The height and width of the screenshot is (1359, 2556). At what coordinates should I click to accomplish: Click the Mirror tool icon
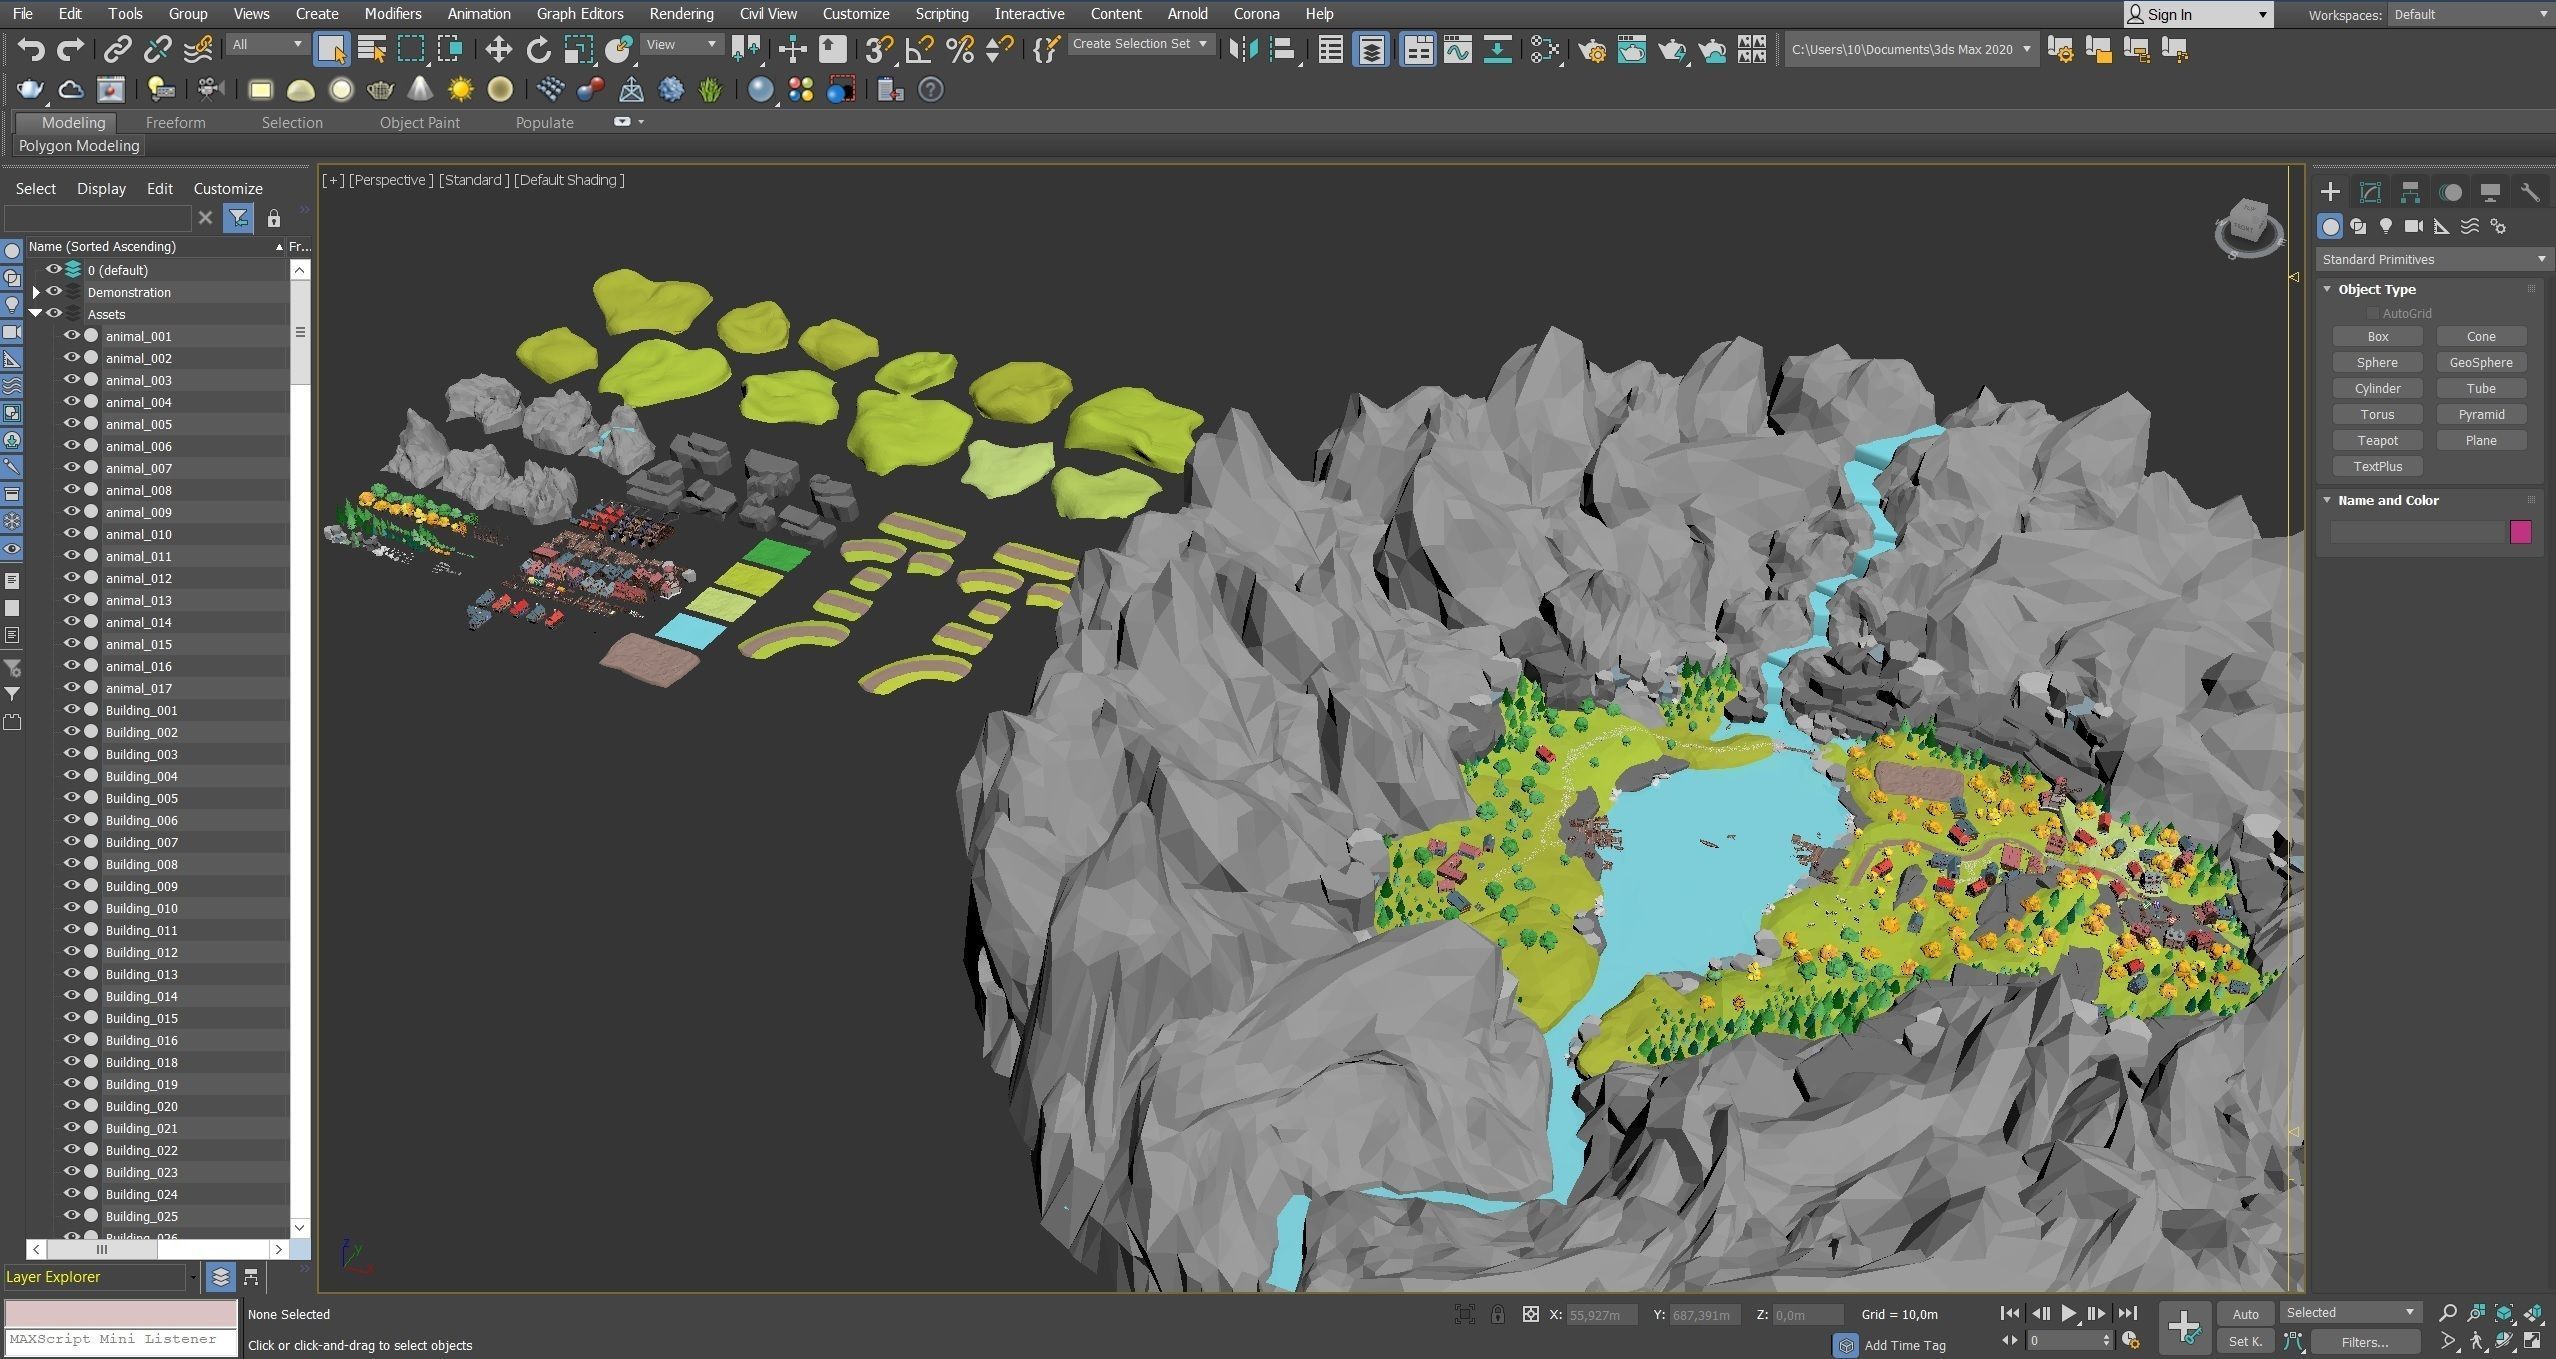pos(1242,49)
